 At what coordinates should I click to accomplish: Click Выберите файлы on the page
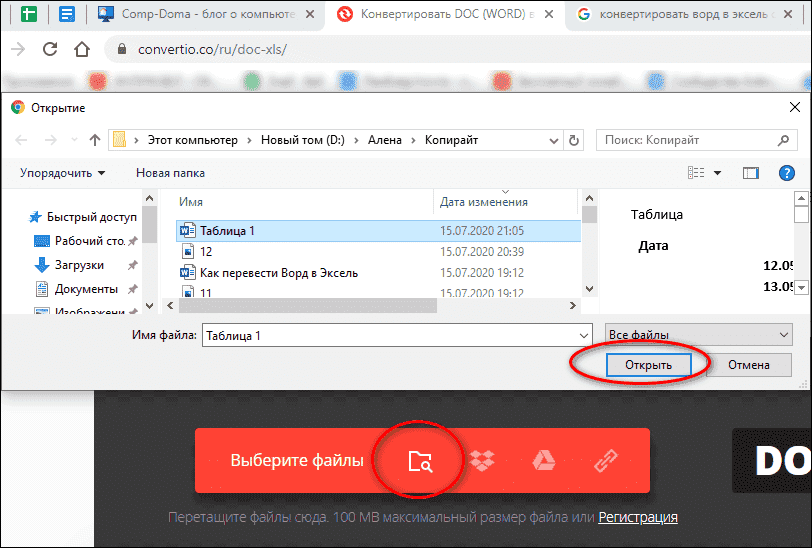297,460
